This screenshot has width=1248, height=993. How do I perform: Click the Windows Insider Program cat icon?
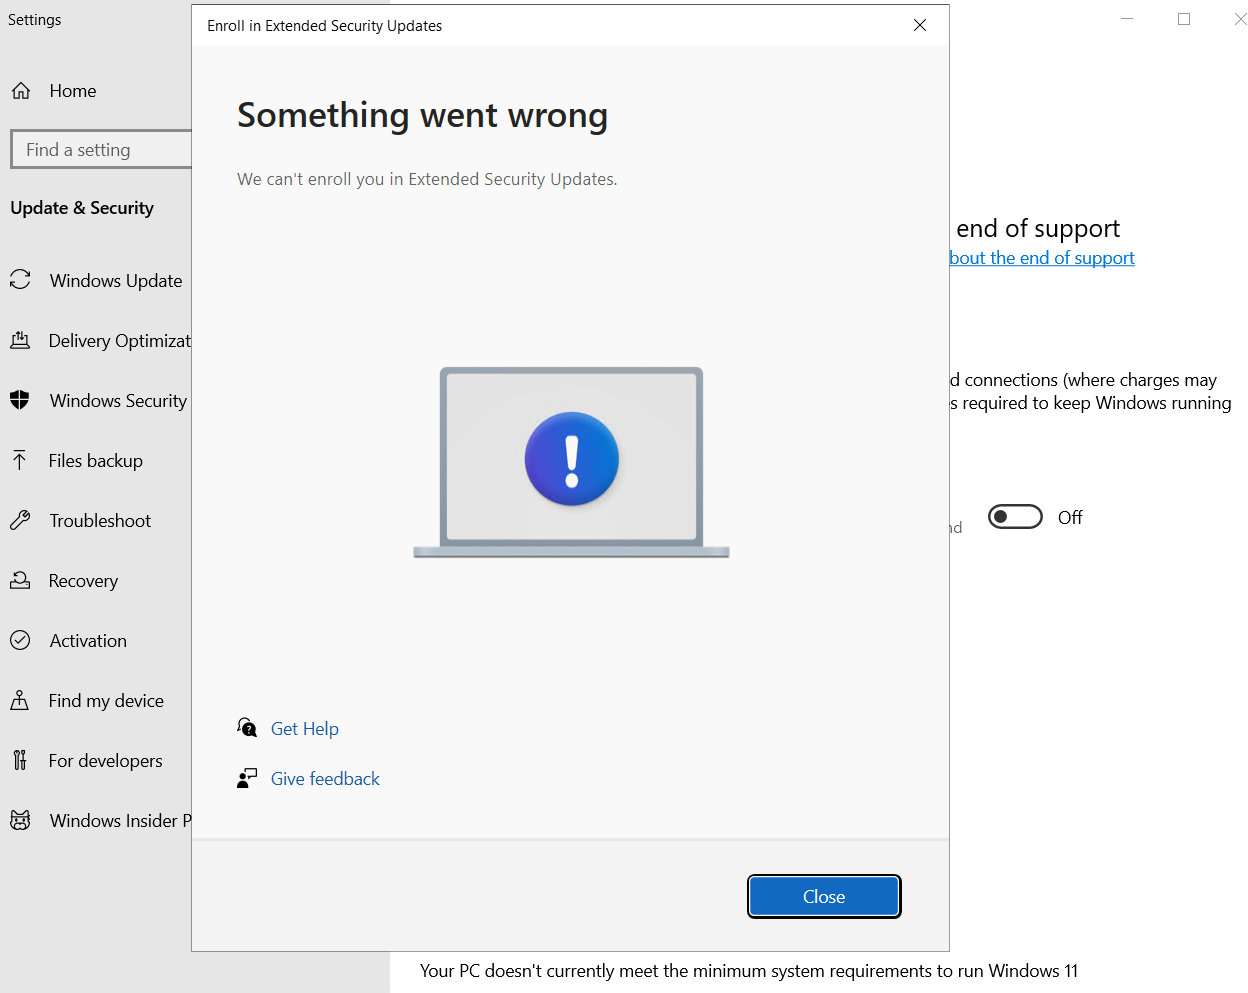20,820
